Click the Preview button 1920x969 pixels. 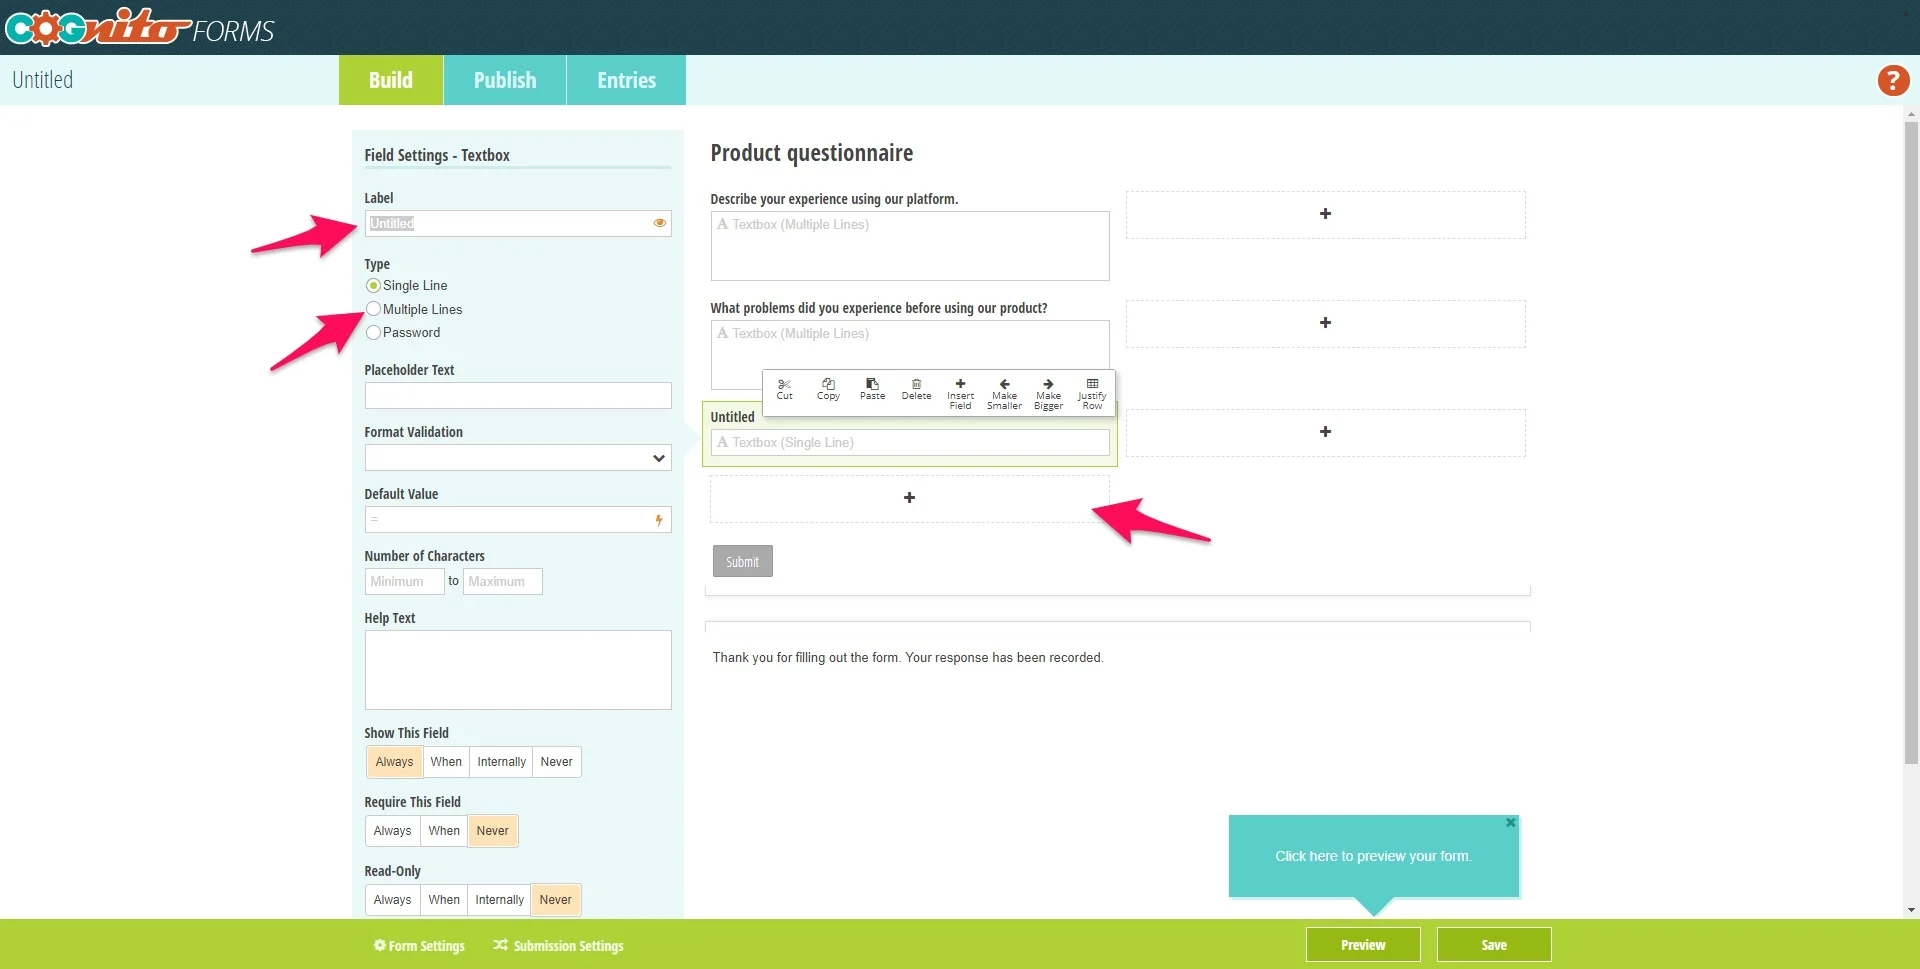point(1363,945)
